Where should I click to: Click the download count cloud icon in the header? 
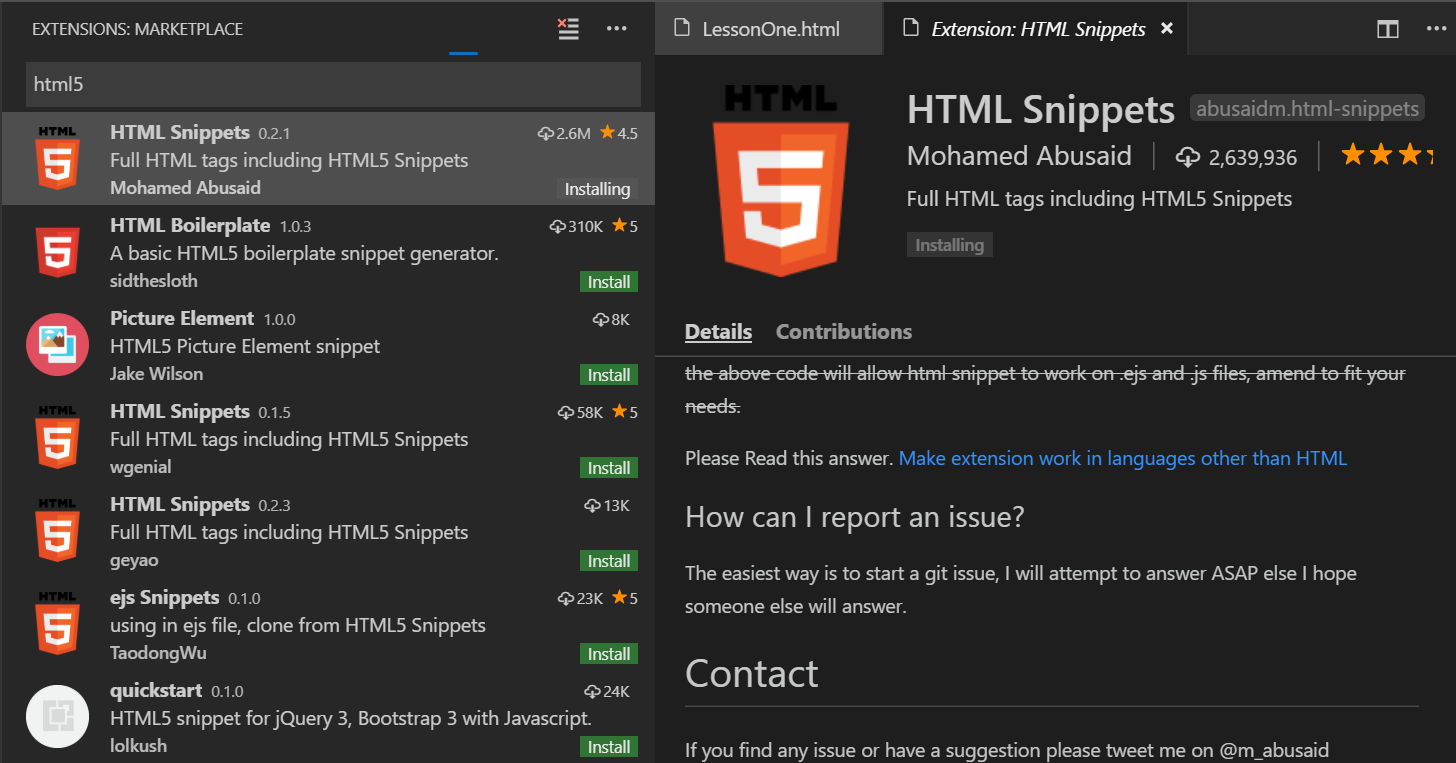point(1187,157)
